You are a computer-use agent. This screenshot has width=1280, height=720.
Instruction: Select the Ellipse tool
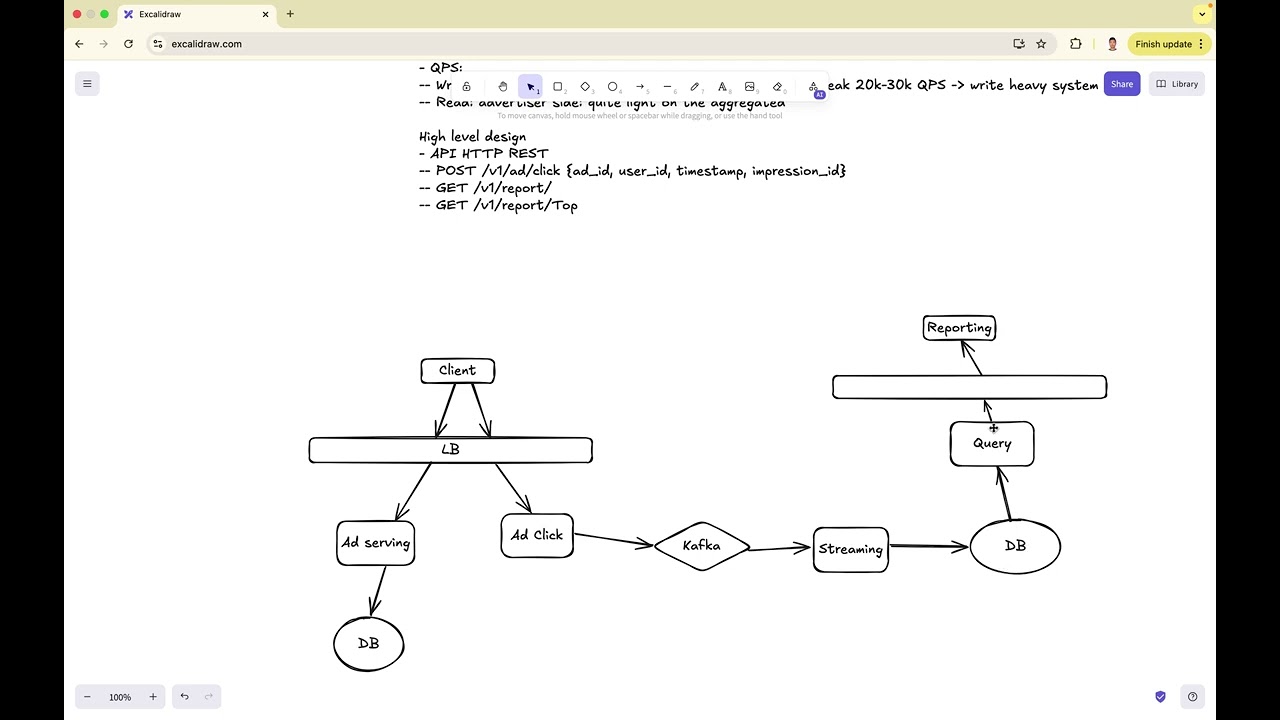click(x=613, y=87)
